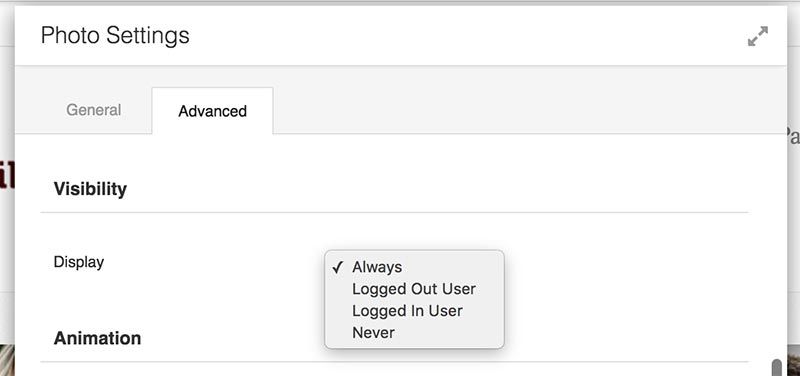Viewport: 800px width, 376px height.
Task: Click the thumbnail peeking behind the panel's left edge
Action: [7, 360]
